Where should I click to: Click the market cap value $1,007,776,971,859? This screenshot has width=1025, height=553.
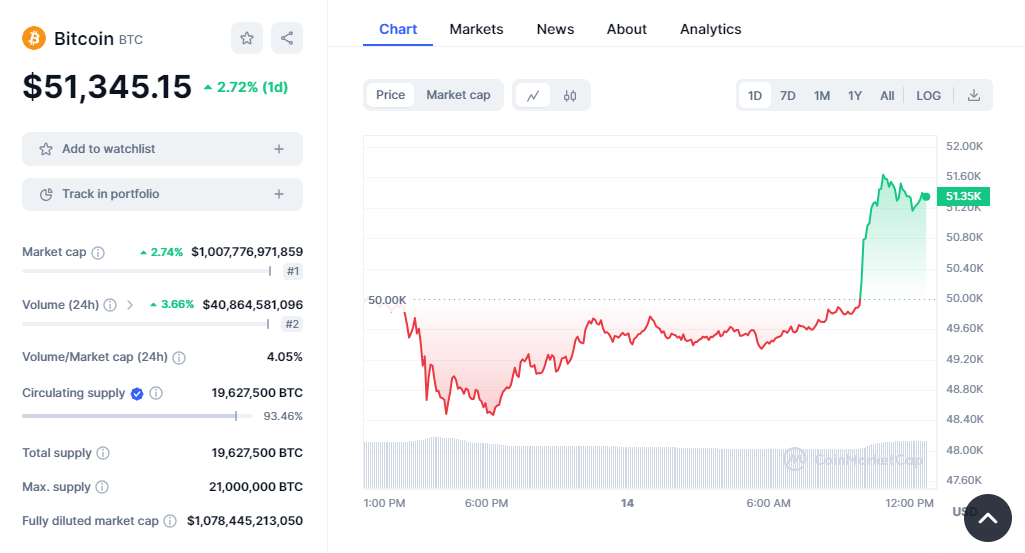pyautogui.click(x=247, y=252)
